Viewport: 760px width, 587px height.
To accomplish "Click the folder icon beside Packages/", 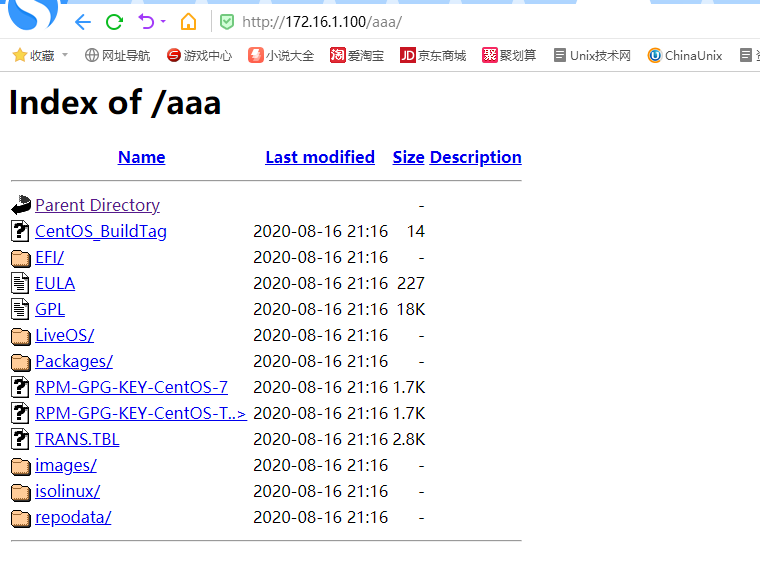I will [21, 362].
